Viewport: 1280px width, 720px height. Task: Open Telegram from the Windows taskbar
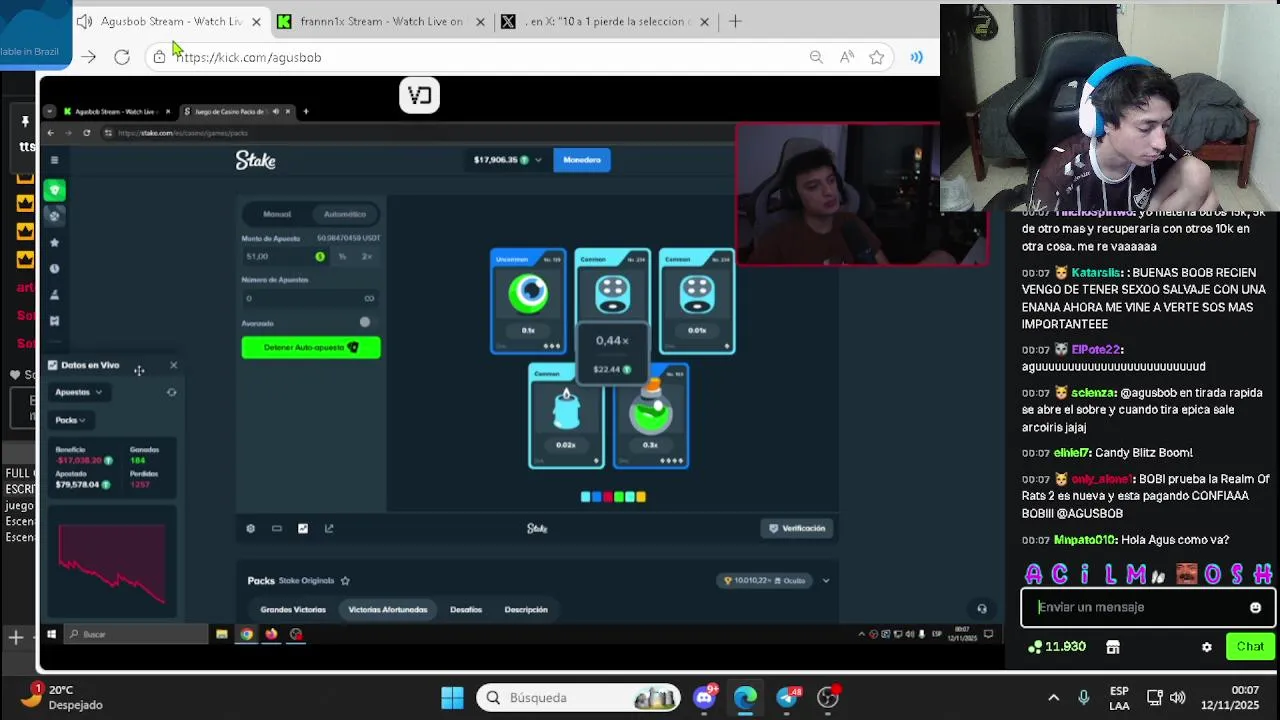coord(787,697)
